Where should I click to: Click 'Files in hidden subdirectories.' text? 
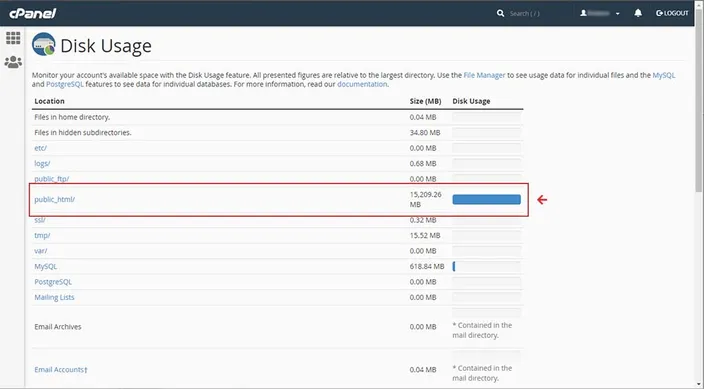(x=83, y=133)
